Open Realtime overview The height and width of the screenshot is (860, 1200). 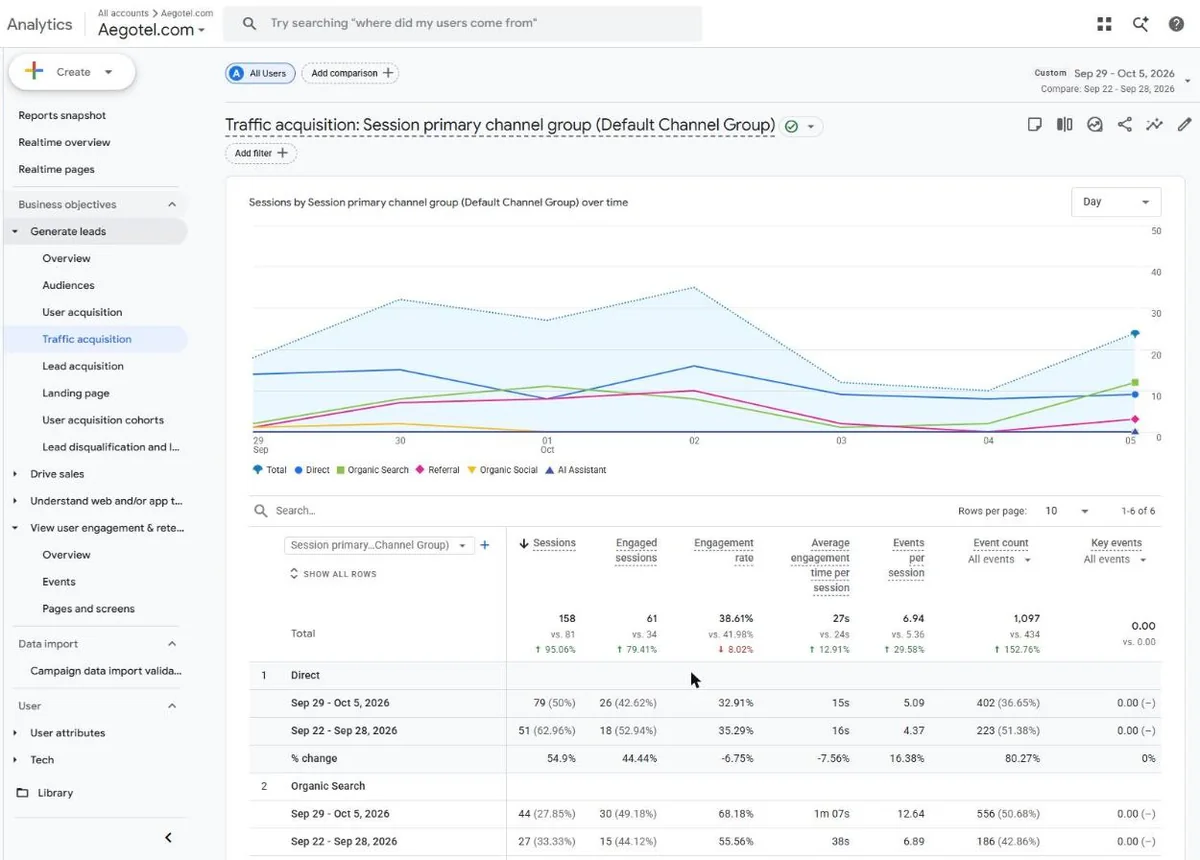(64, 142)
